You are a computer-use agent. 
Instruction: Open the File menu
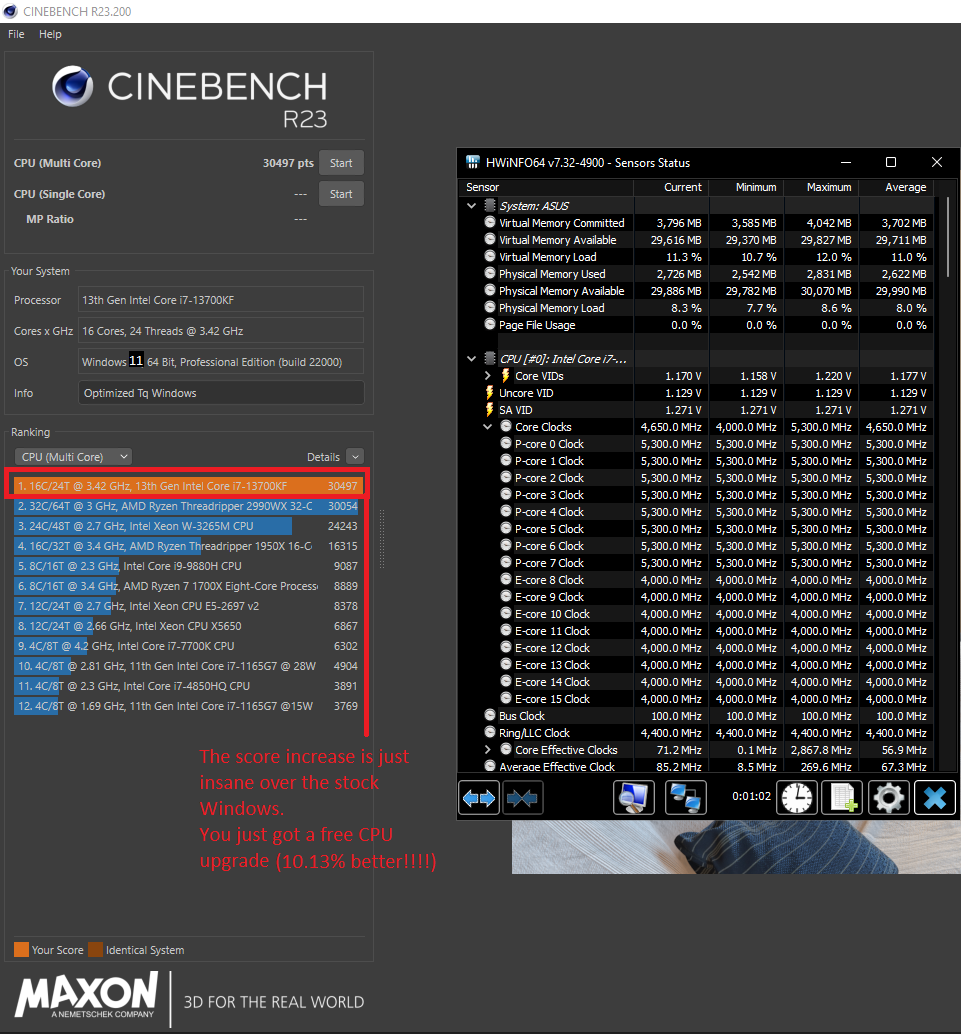coord(16,34)
